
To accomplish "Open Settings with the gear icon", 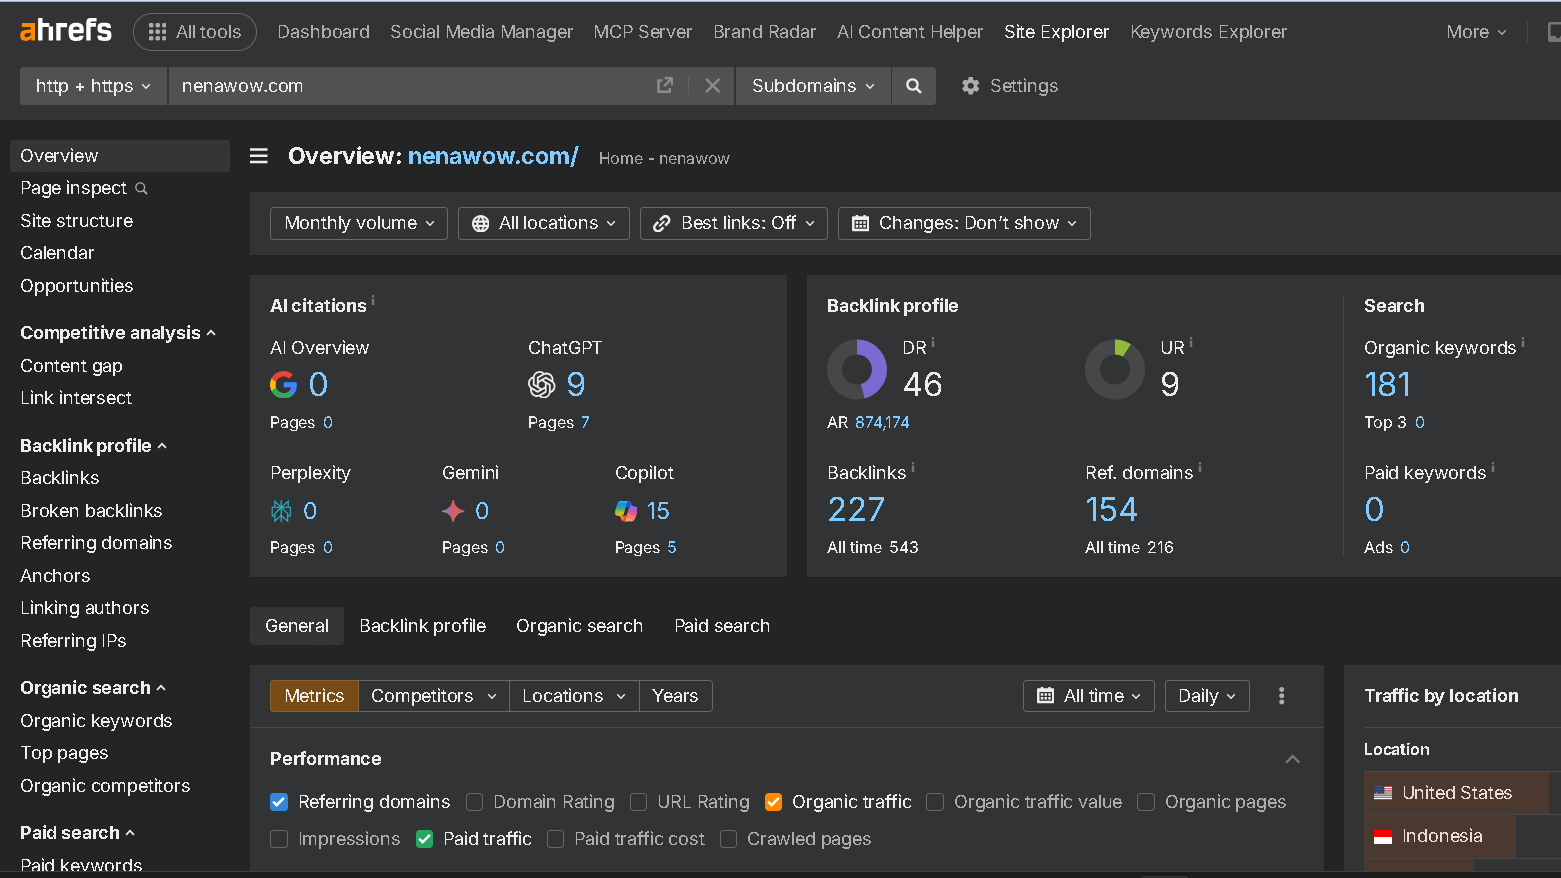I will 1009,86.
